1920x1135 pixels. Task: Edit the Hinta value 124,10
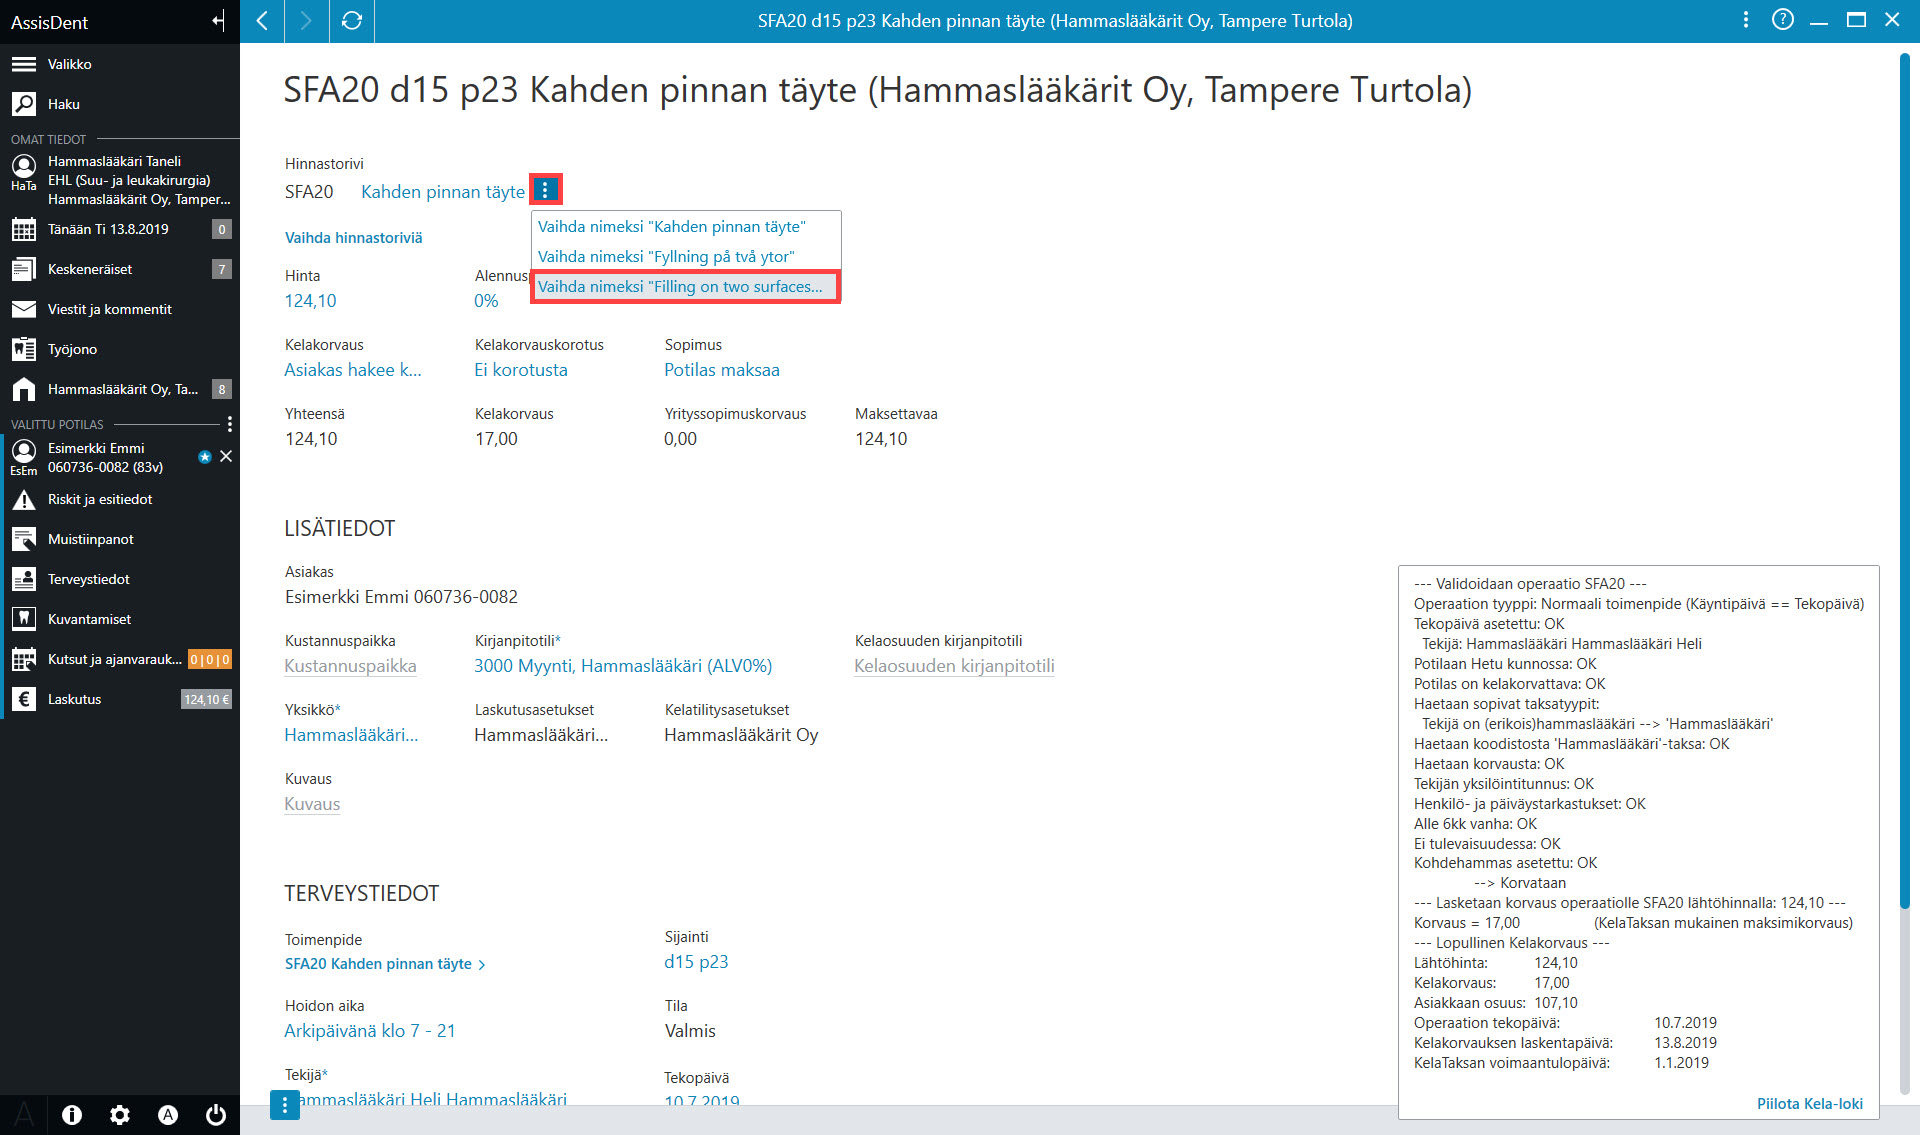point(310,301)
